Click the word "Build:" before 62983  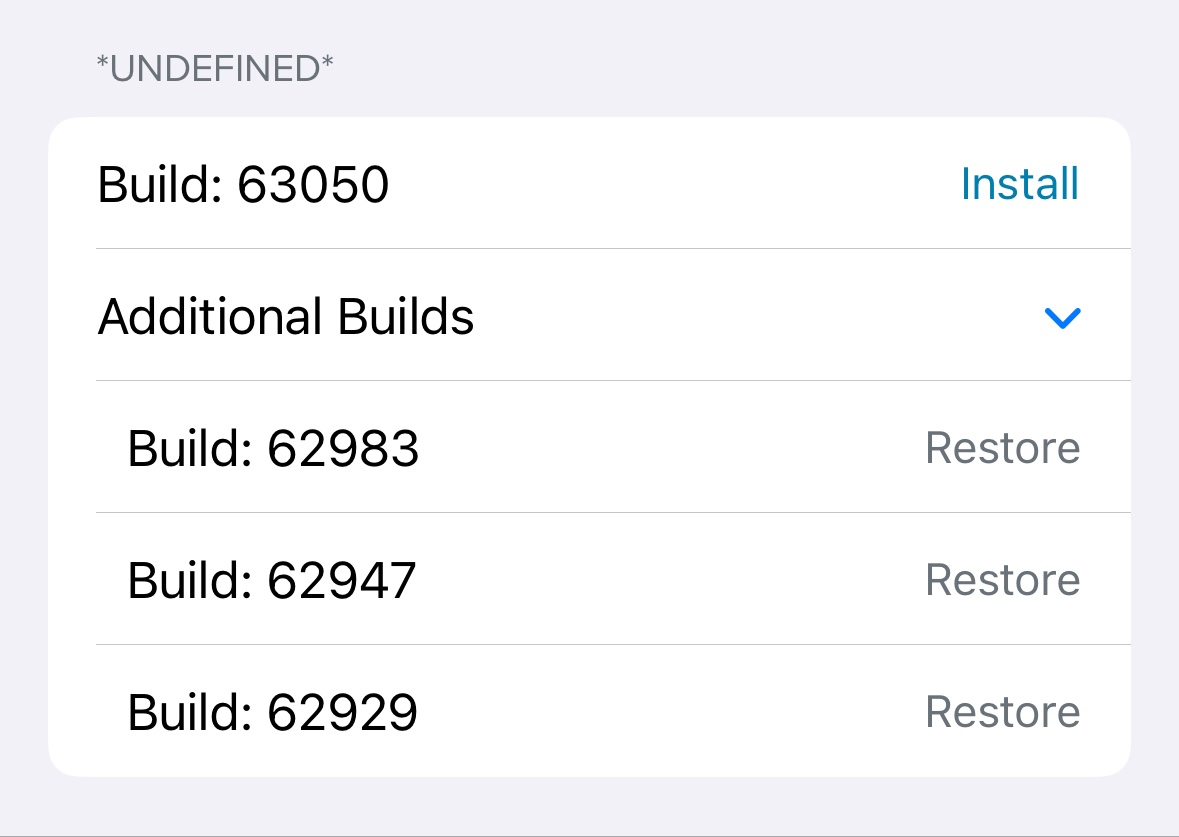[x=190, y=449]
